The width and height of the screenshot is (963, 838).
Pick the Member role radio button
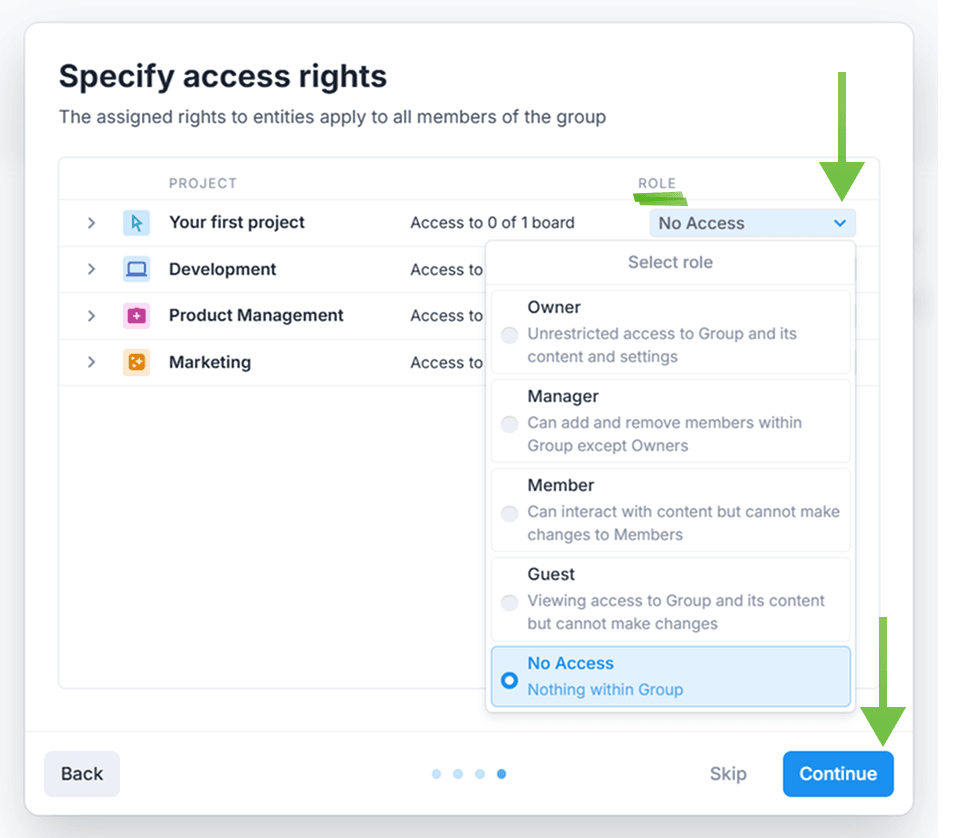click(x=510, y=513)
